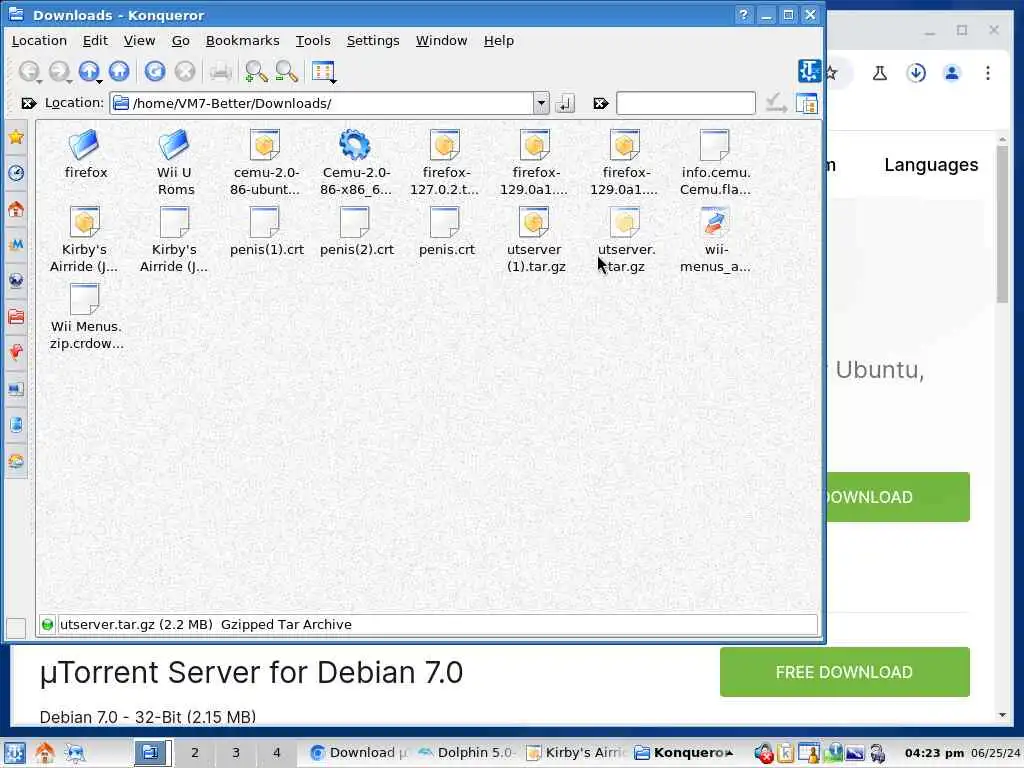This screenshot has width=1024, height=768.
Task: Open the Window menu
Action: [x=441, y=40]
